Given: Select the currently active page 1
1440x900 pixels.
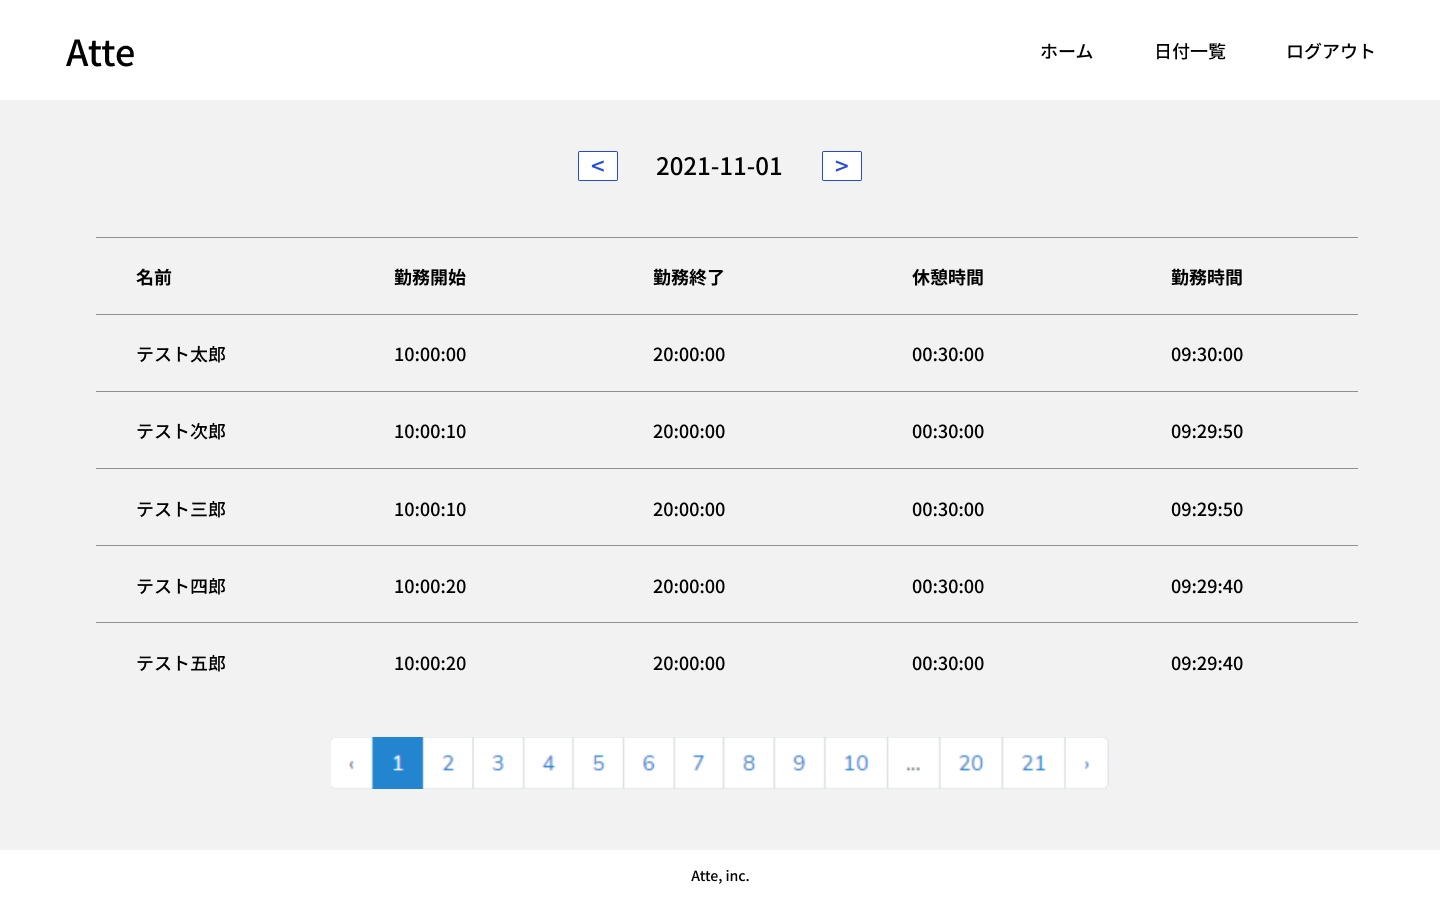Looking at the screenshot, I should [x=397, y=762].
